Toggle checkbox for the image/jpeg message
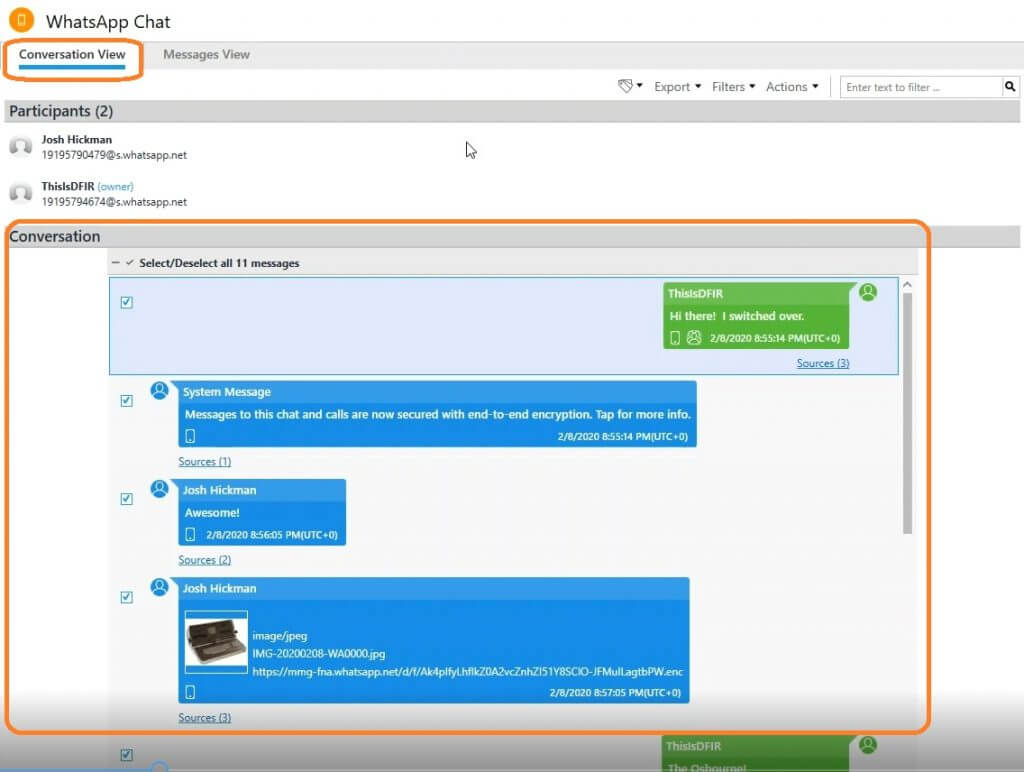 pyautogui.click(x=127, y=597)
